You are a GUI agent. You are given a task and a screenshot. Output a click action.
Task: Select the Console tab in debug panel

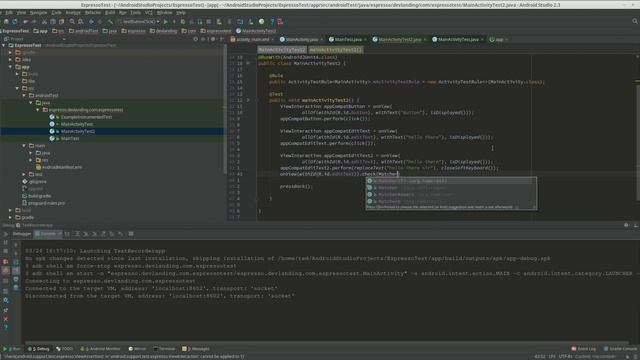[x=48, y=234]
